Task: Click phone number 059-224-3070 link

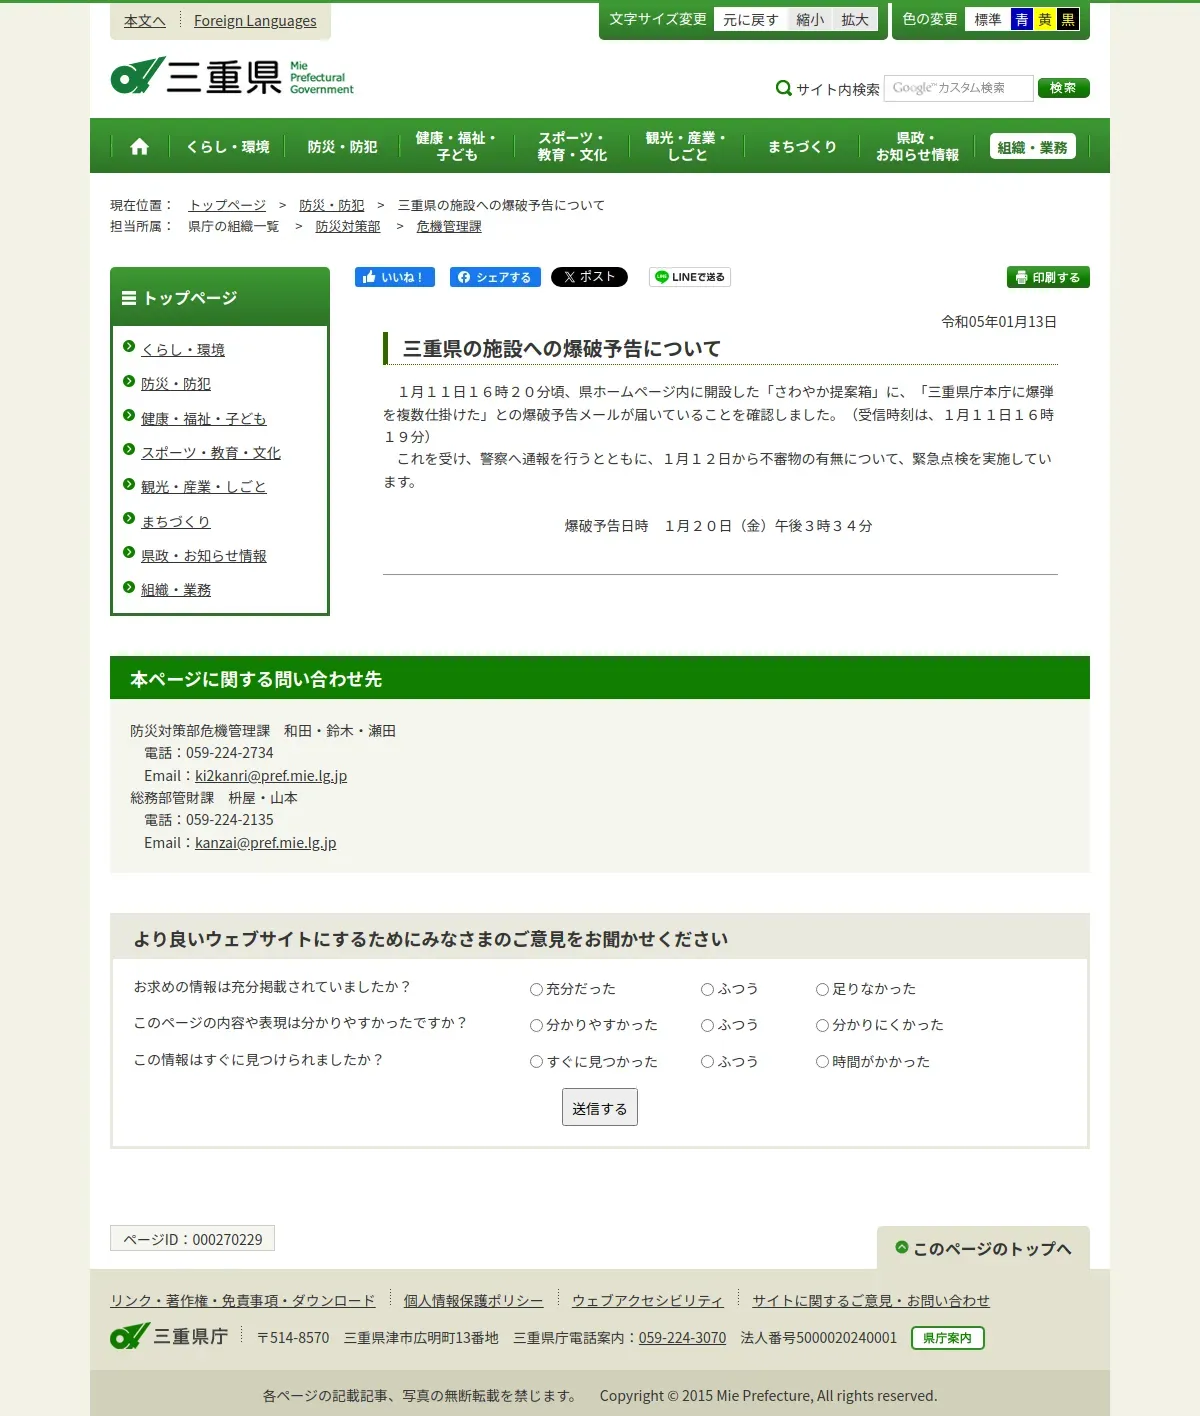Action: point(682,1337)
